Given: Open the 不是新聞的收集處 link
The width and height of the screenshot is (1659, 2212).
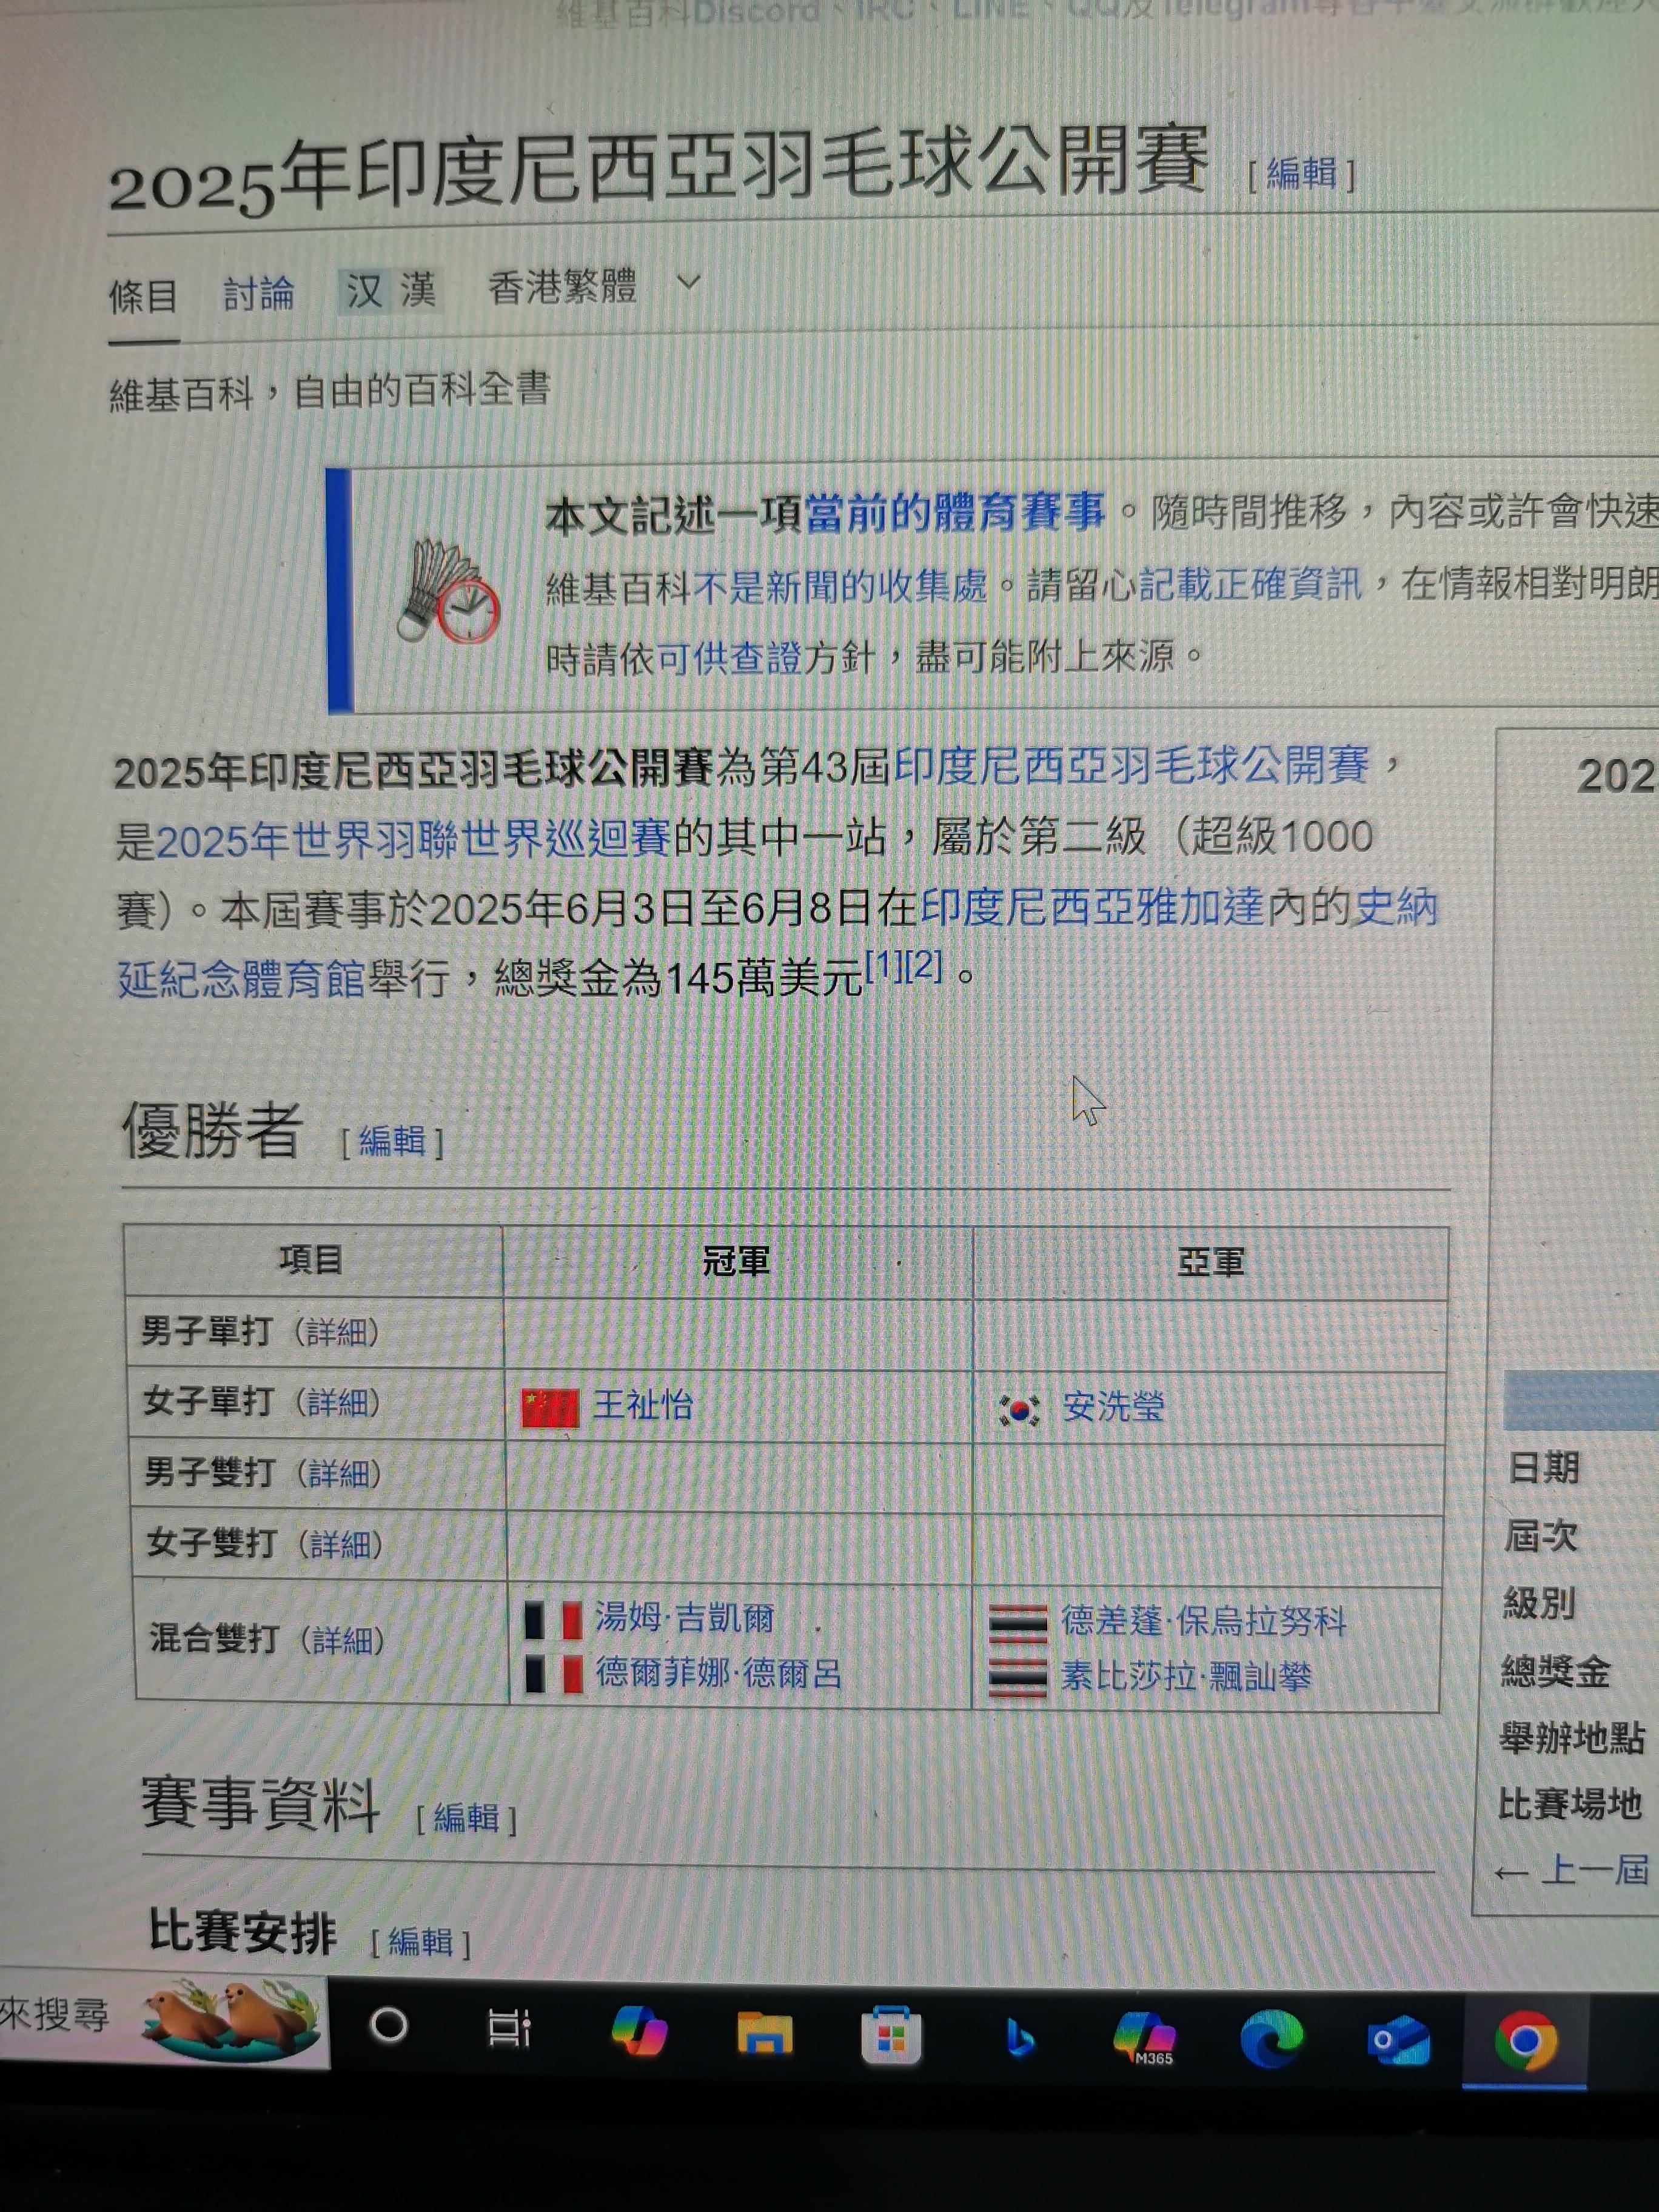Looking at the screenshot, I should [x=840, y=586].
